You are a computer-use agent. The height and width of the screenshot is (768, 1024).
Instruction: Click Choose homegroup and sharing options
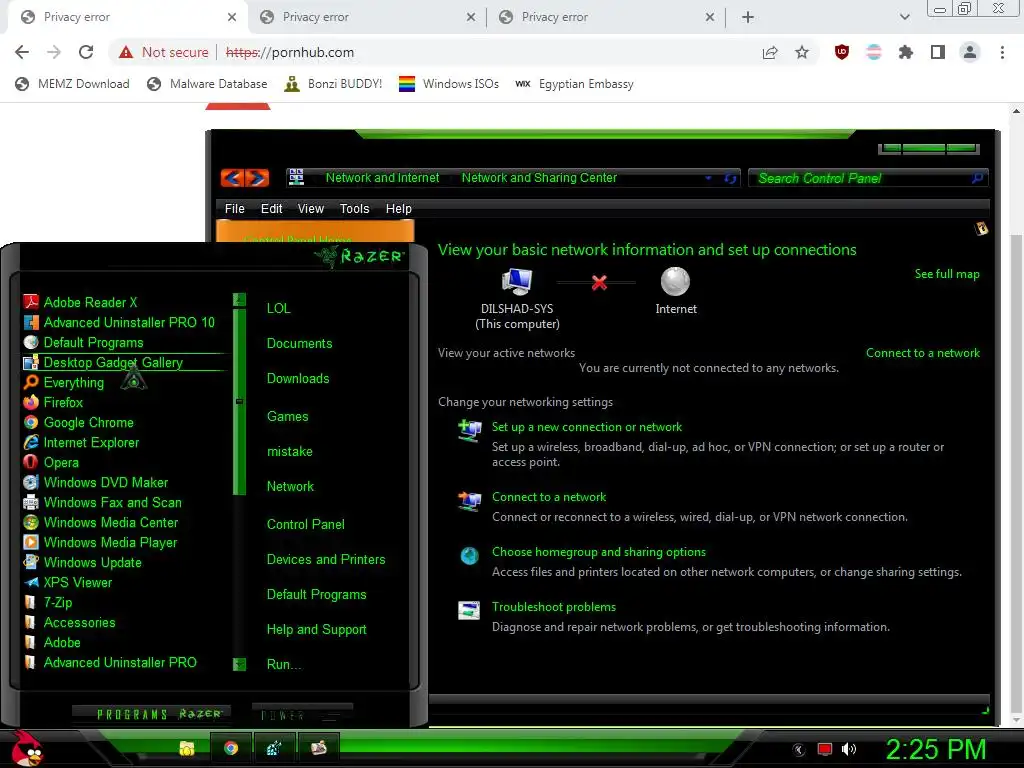tap(599, 552)
